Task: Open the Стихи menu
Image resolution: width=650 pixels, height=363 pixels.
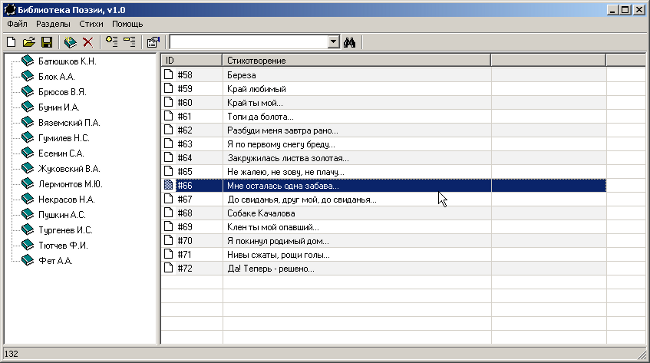Action: 91,24
